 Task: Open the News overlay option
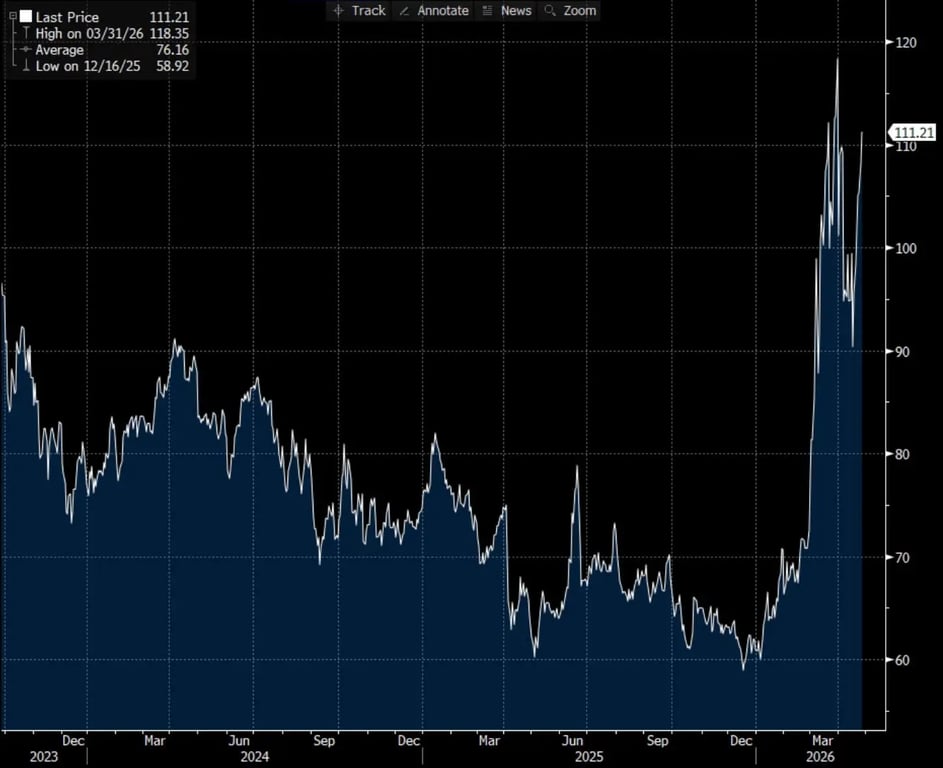click(506, 10)
